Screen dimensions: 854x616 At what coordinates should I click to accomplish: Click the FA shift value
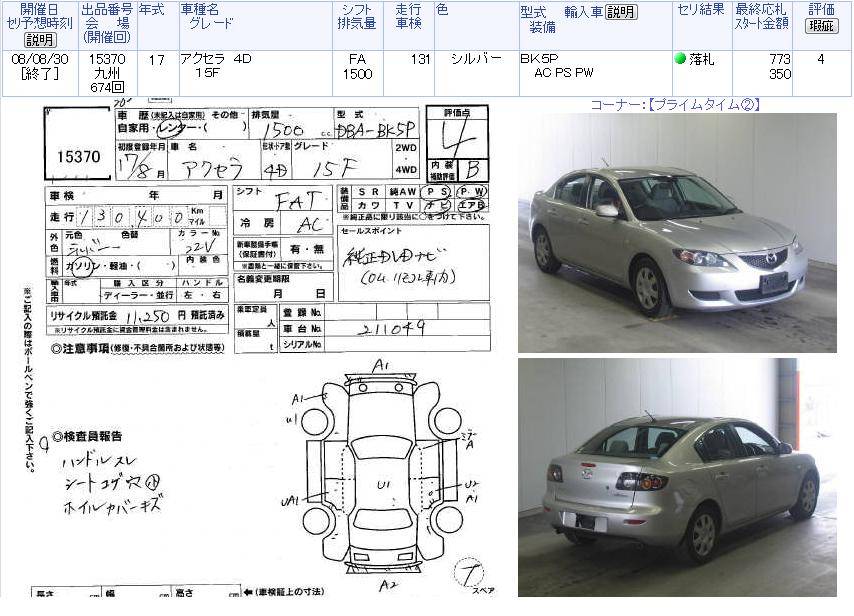pyautogui.click(x=357, y=59)
